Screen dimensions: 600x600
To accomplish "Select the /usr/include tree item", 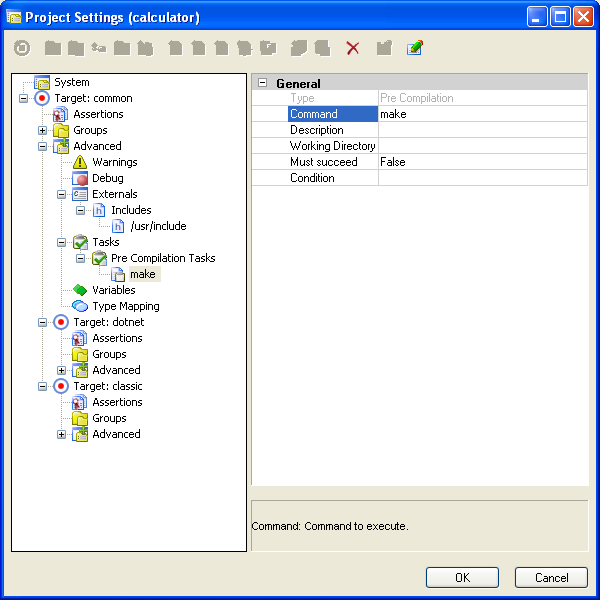I will [158, 226].
